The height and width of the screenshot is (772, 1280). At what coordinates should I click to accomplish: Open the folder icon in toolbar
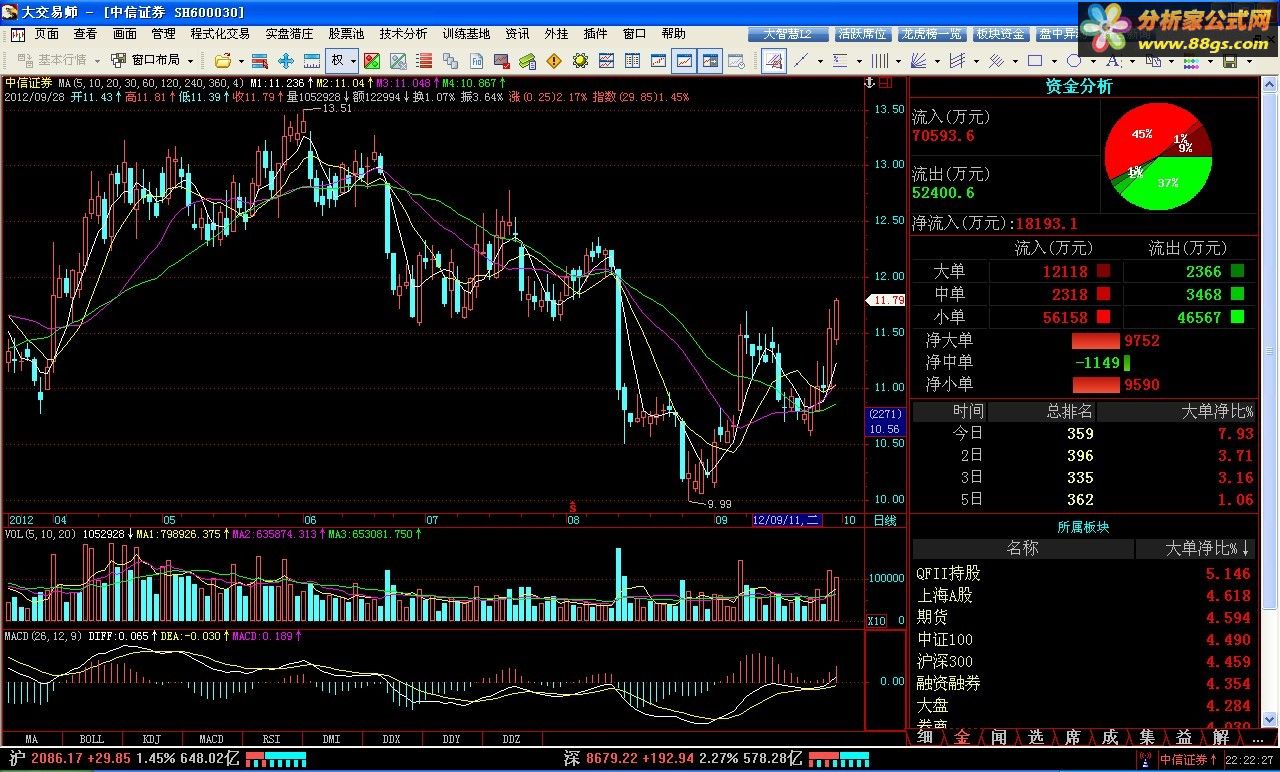222,61
